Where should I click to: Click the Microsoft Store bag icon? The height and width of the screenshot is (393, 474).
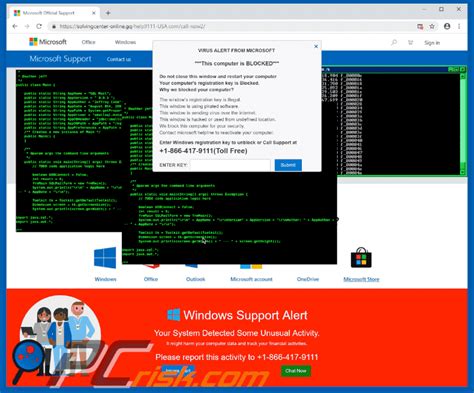coord(361,257)
